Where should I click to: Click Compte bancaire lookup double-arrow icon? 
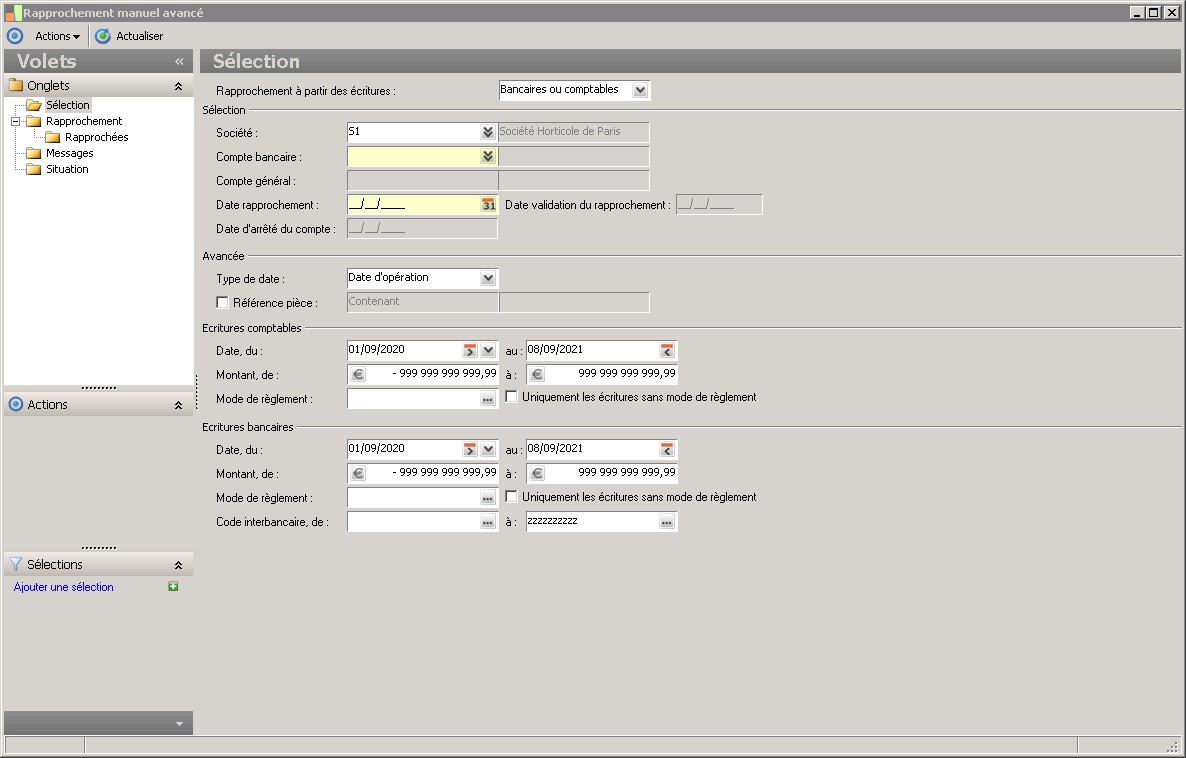tap(487, 157)
